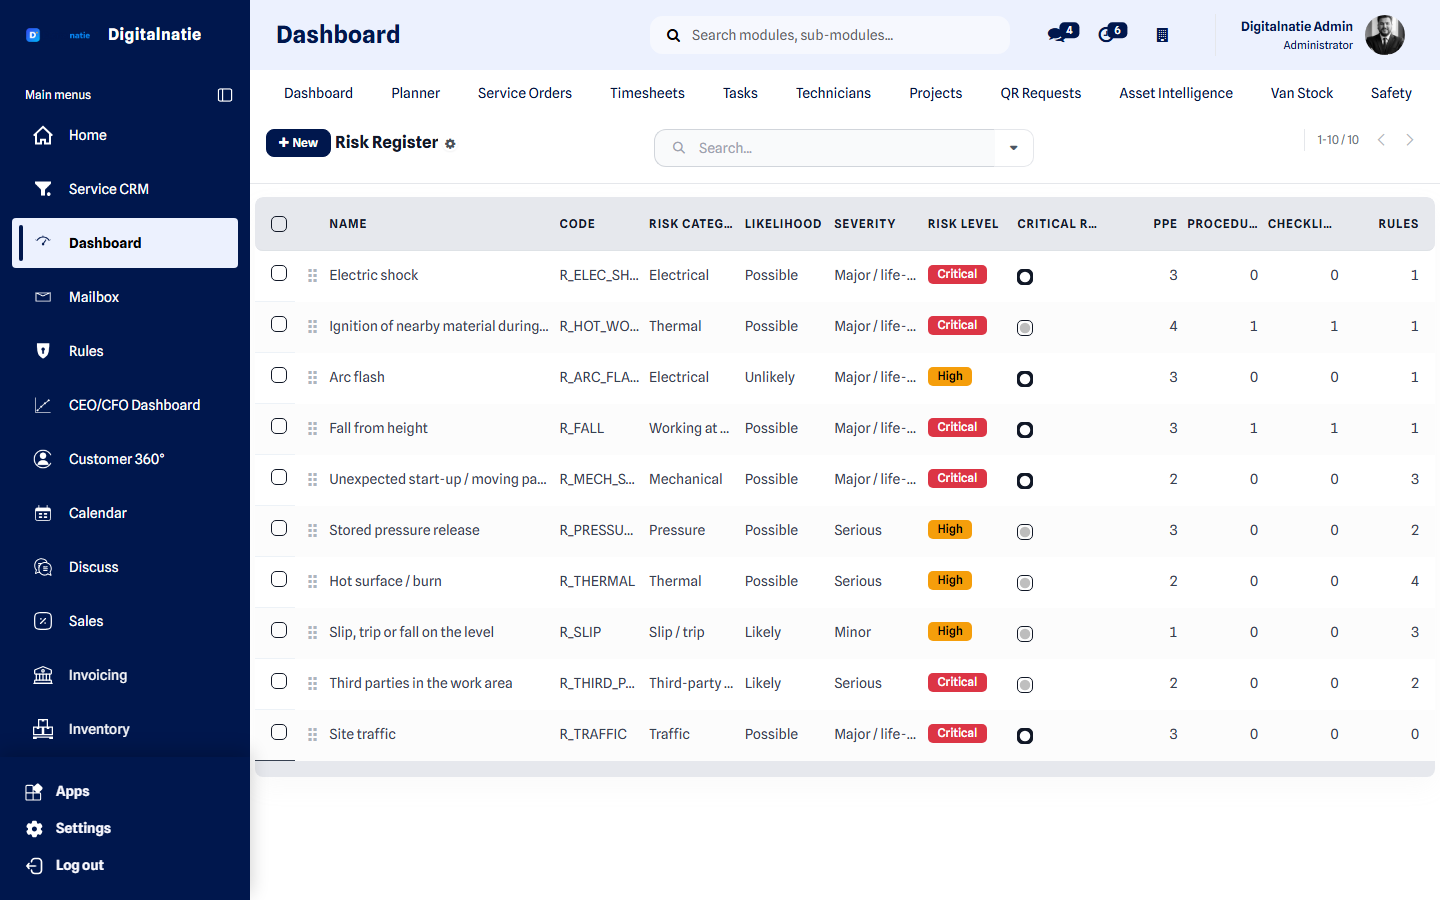The height and width of the screenshot is (900, 1440).
Task: Click the 1-10 / 10 pager text
Action: pyautogui.click(x=1338, y=140)
